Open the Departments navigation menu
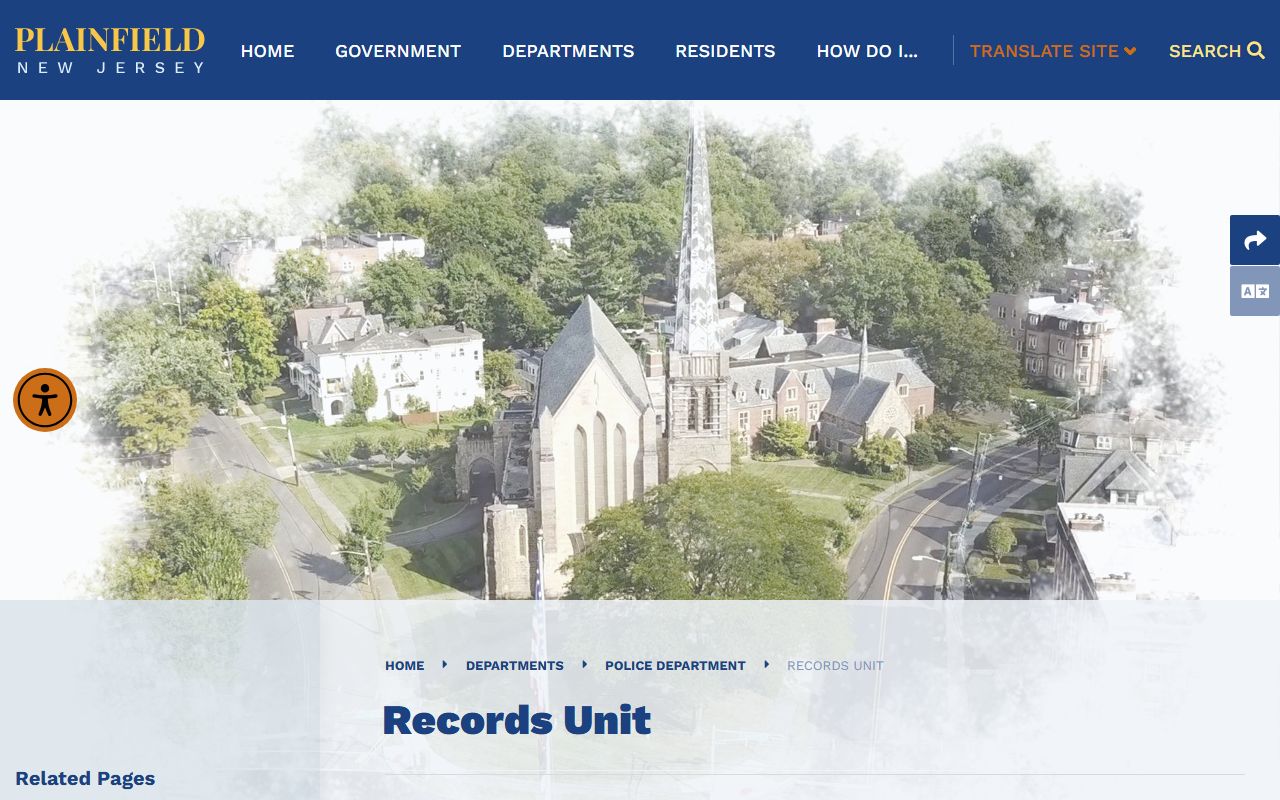Screen dimensions: 1280x800 pyautogui.click(x=568, y=51)
